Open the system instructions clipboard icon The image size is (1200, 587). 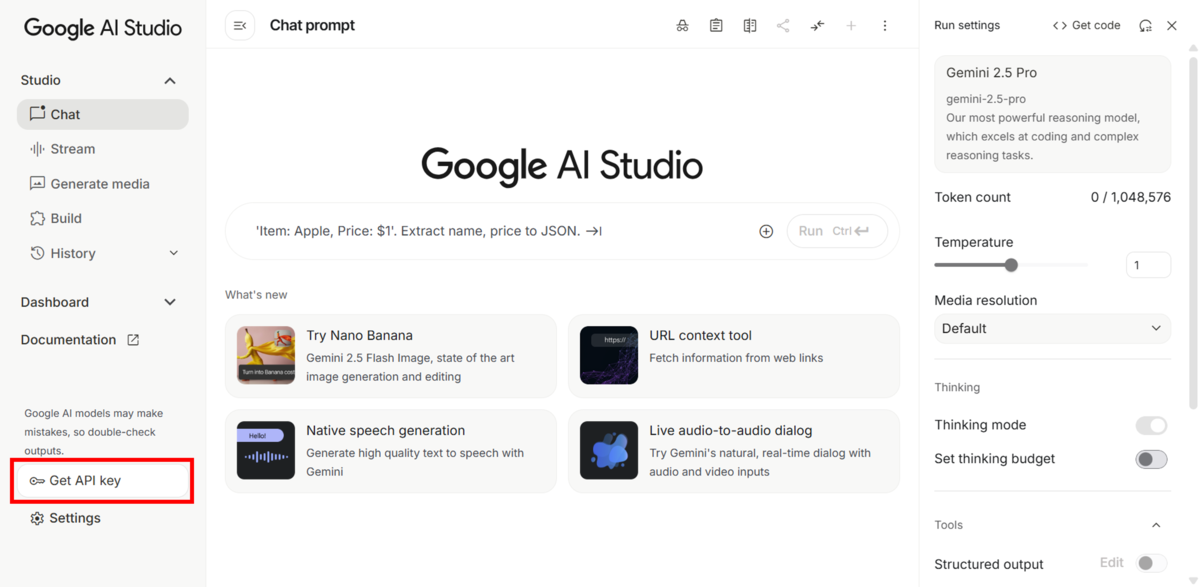pyautogui.click(x=716, y=25)
